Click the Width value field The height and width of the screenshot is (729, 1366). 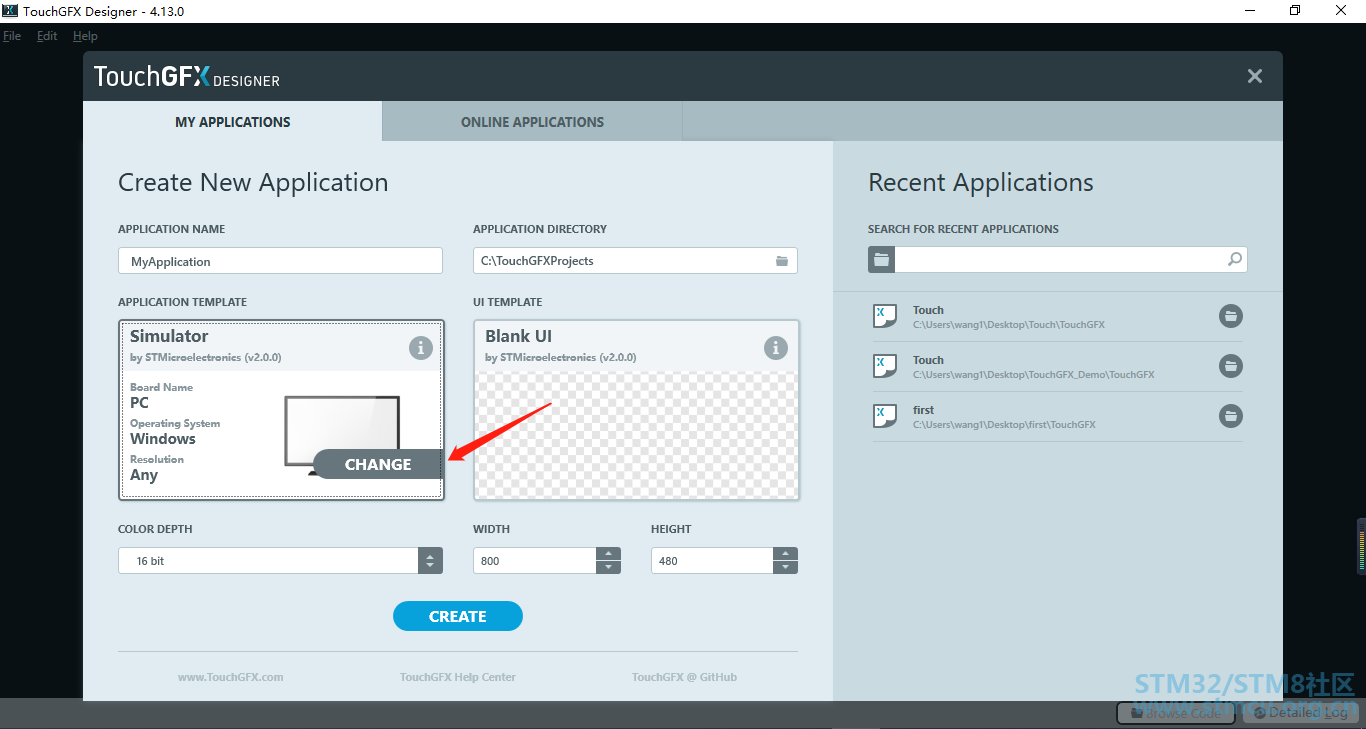[534, 561]
